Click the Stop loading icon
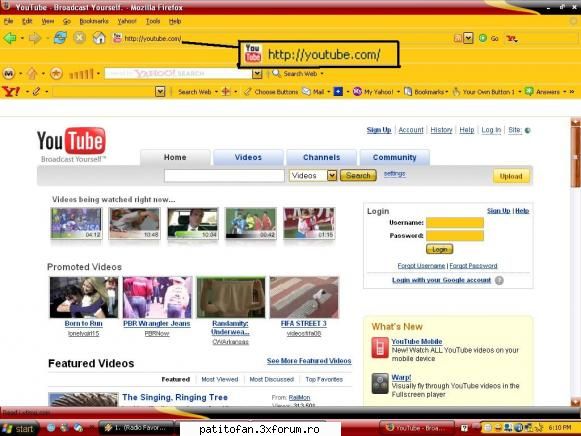The image size is (581, 436). [x=79, y=37]
